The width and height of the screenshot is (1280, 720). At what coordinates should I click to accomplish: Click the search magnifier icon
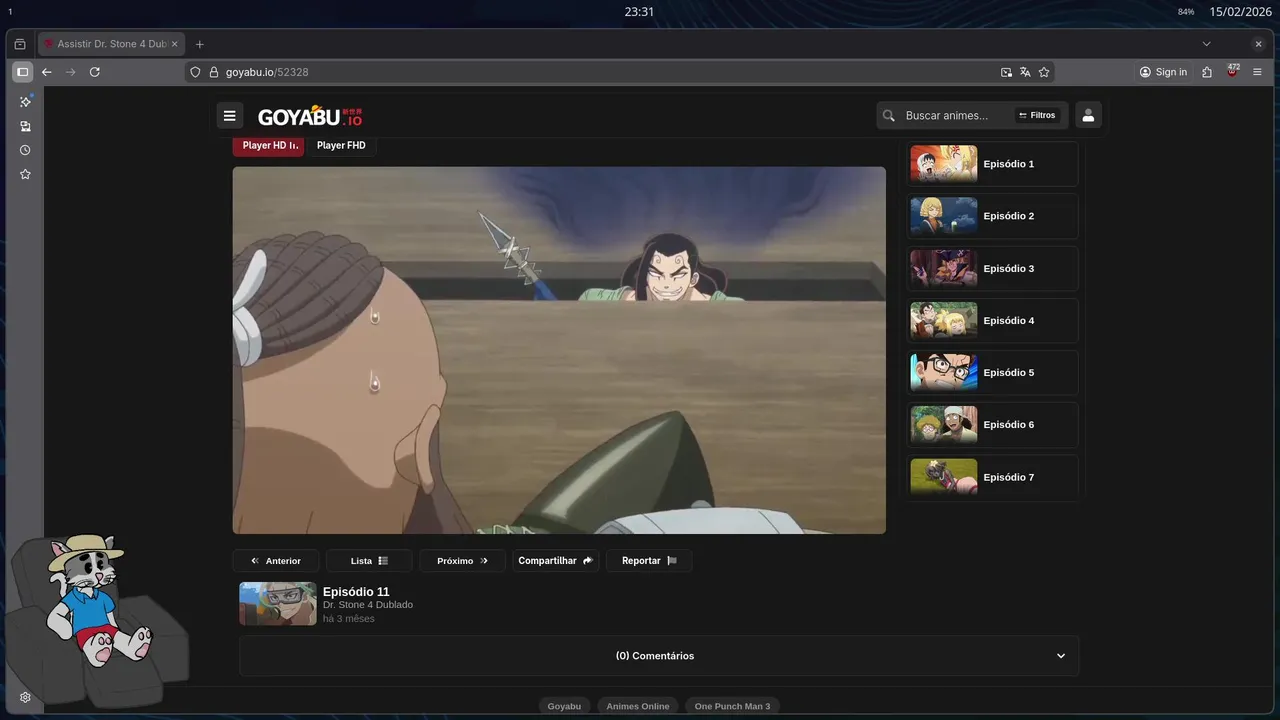(x=889, y=115)
